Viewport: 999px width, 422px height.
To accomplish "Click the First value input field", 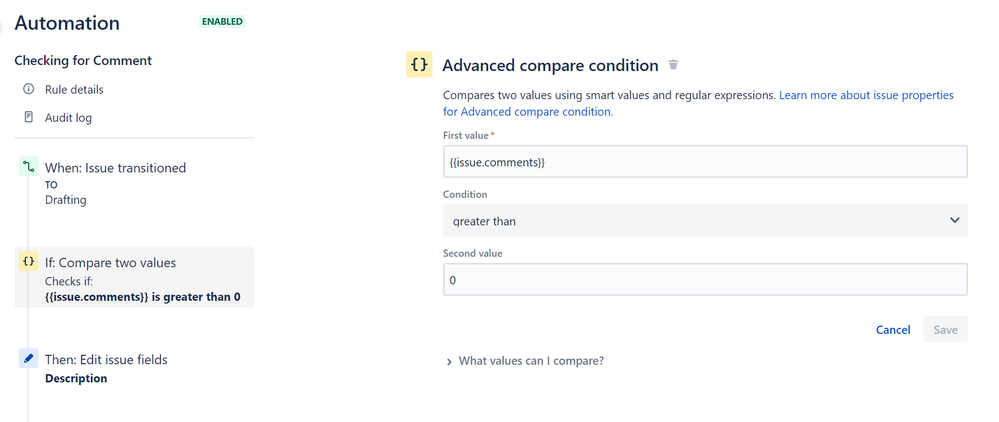I will point(704,162).
